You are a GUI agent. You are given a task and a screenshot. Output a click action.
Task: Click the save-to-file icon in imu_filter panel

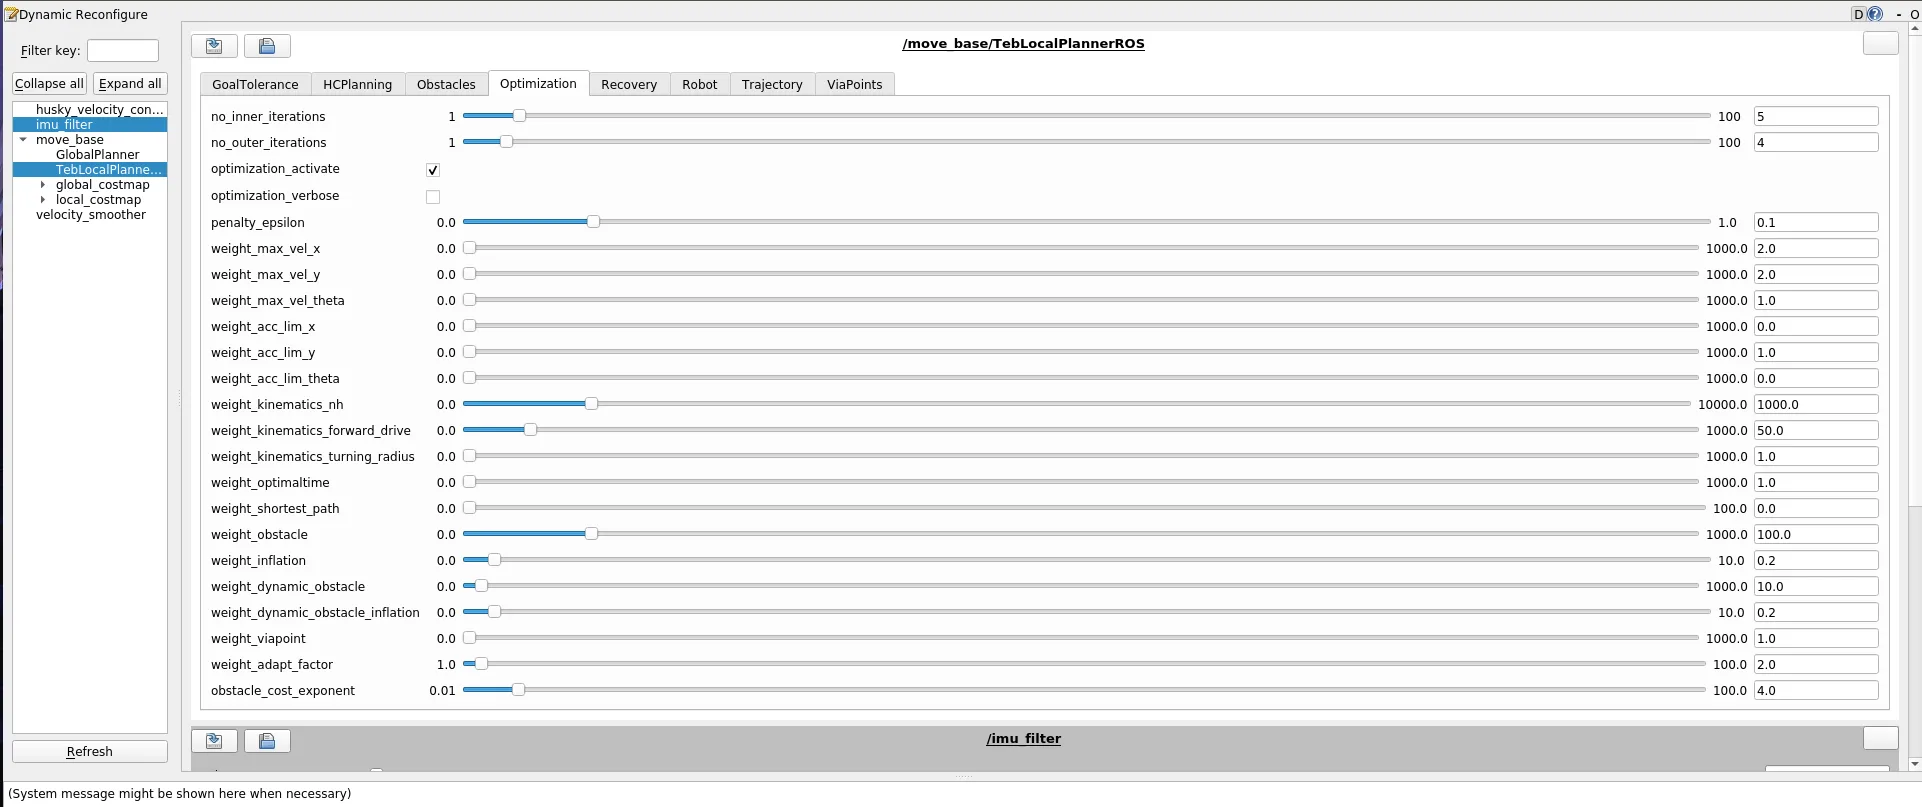tap(267, 741)
